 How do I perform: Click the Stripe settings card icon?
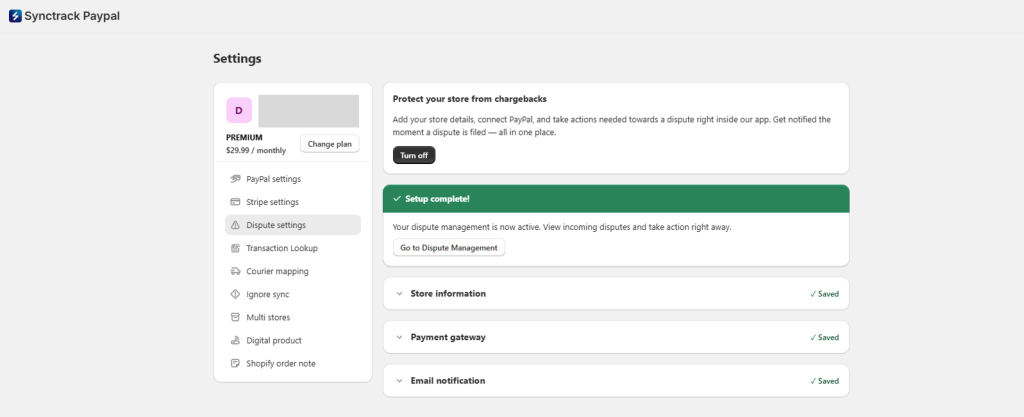click(x=236, y=202)
